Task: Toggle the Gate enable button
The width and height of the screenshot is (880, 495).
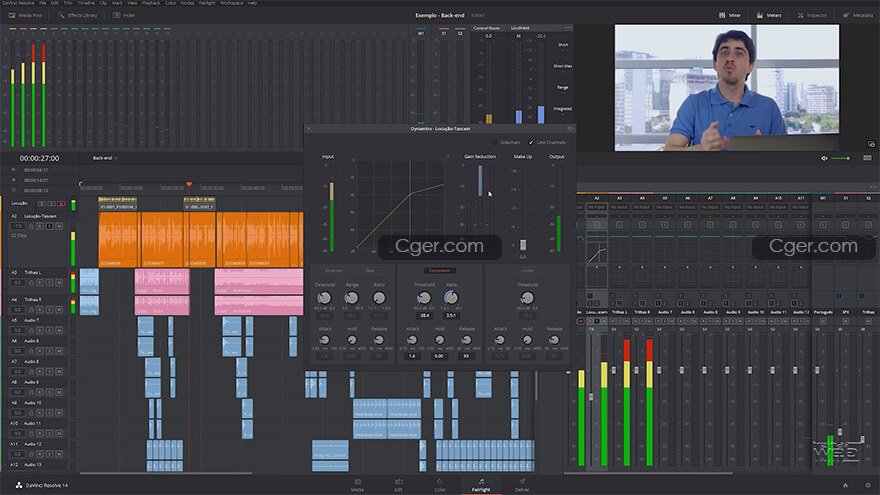Action: coord(370,271)
